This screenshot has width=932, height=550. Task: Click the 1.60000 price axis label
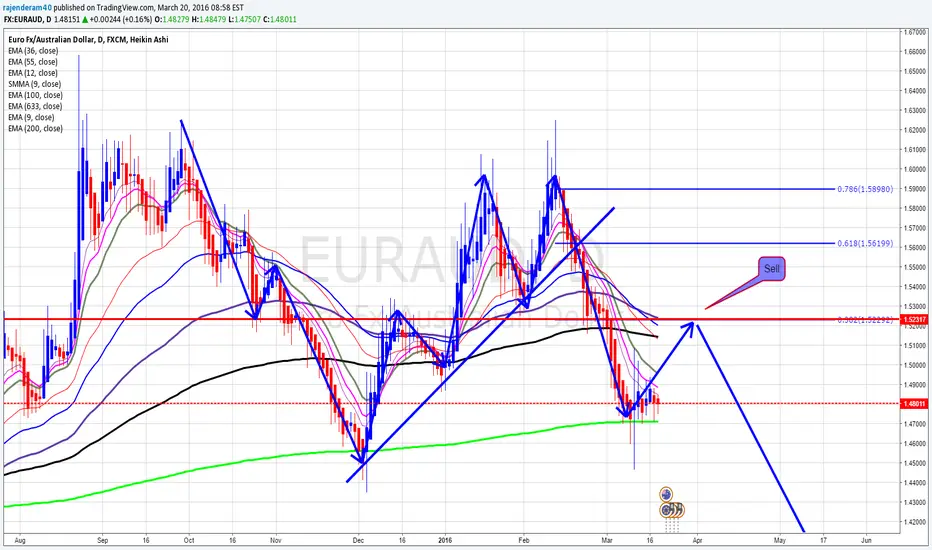click(x=916, y=169)
